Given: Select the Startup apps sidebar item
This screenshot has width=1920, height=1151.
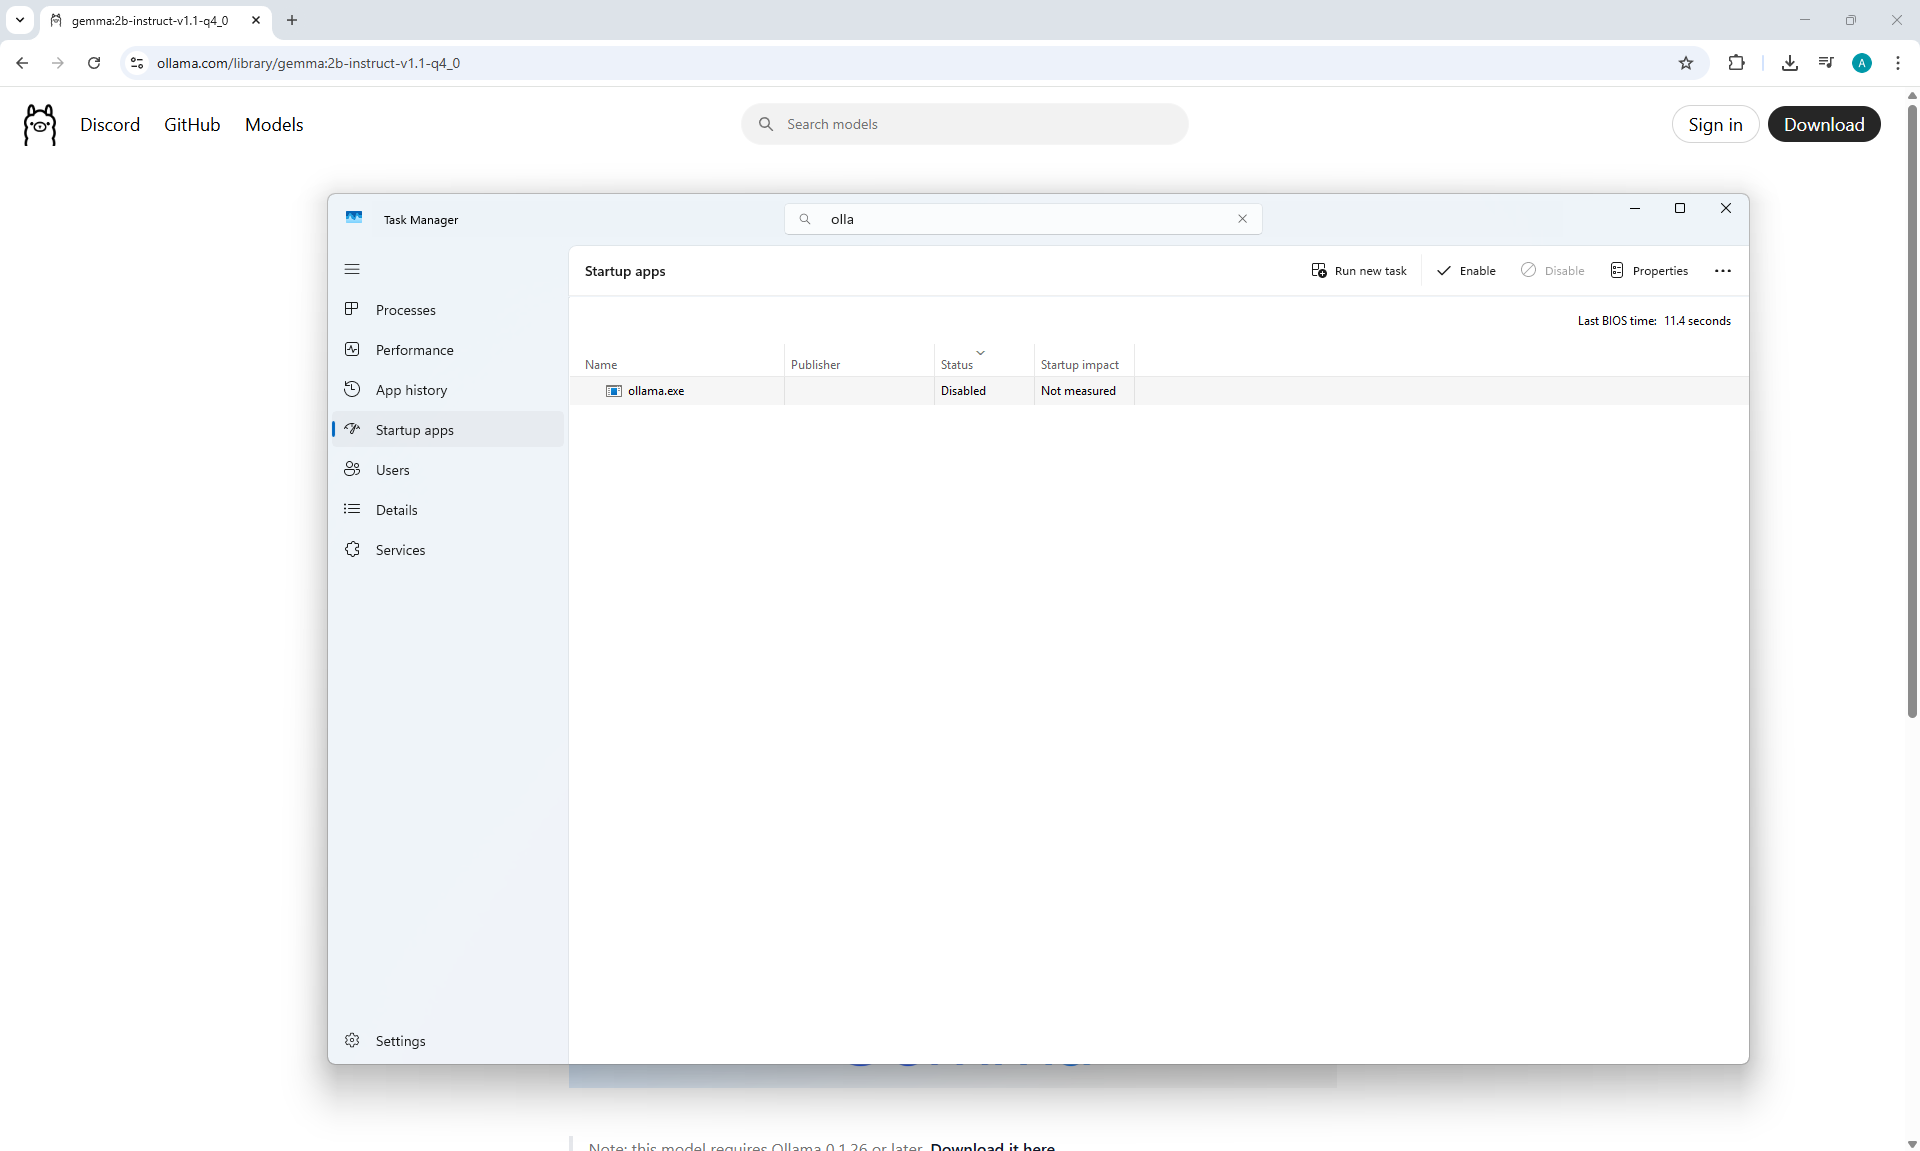Looking at the screenshot, I should click(x=414, y=430).
